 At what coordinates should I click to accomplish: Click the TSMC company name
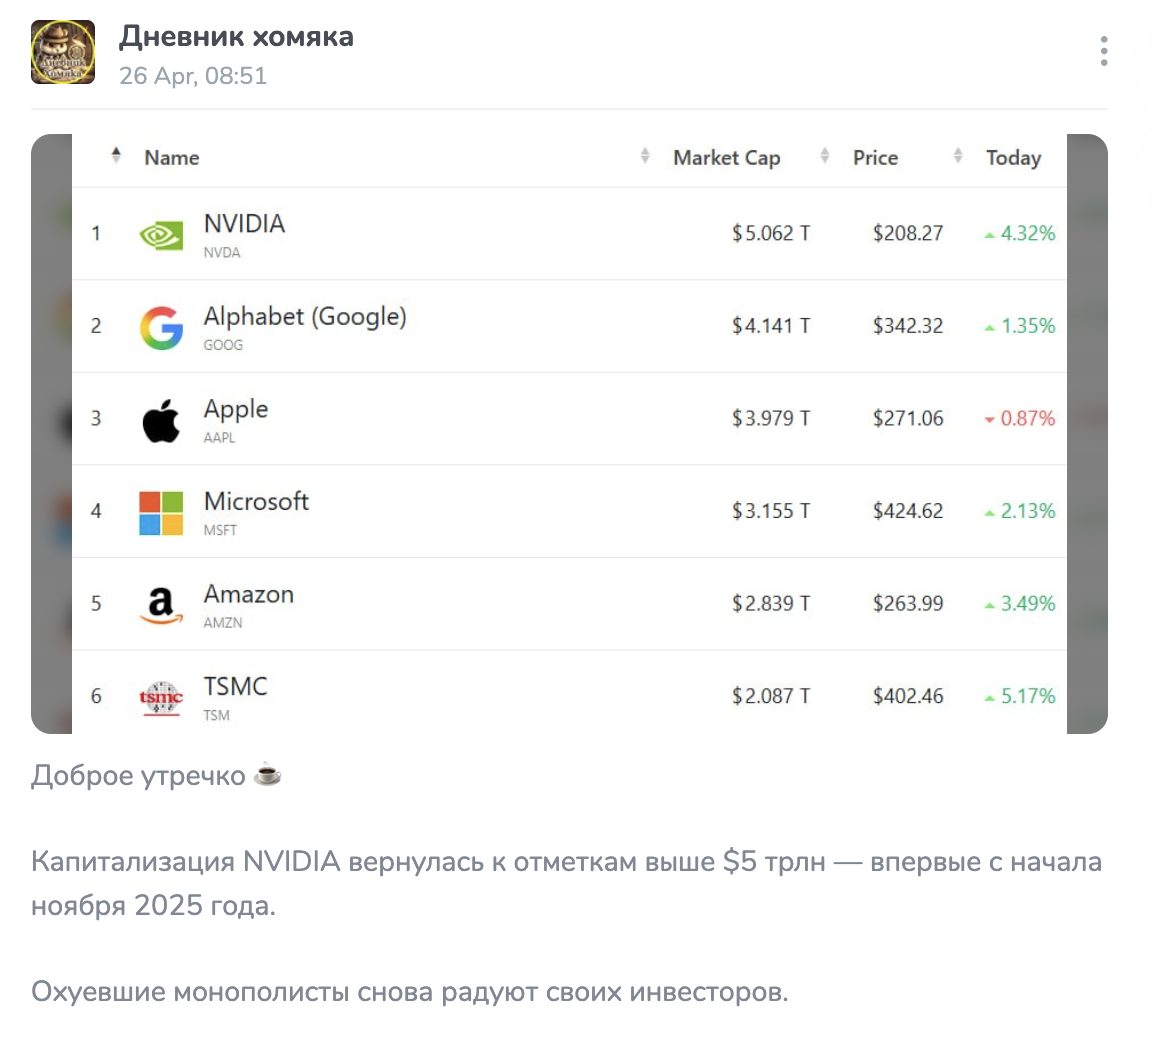click(x=236, y=686)
